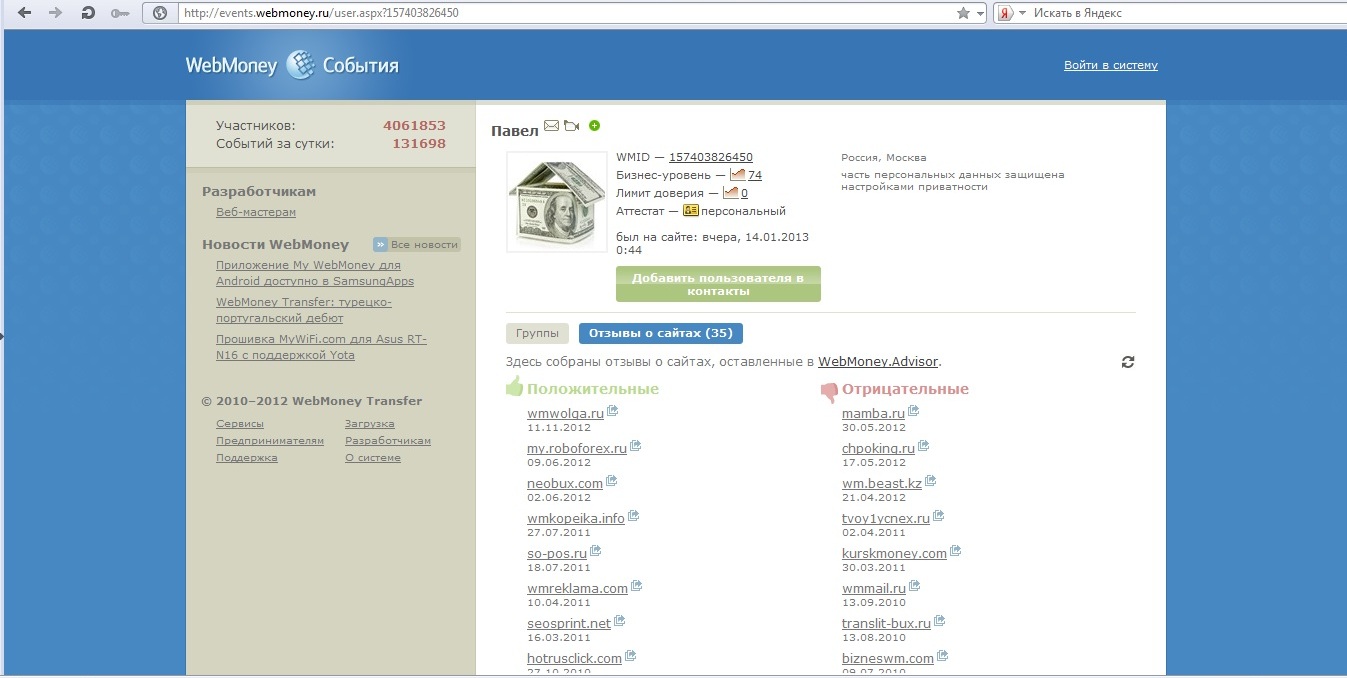Open the neobux.com review link
The image size is (1347, 678).
[565, 484]
